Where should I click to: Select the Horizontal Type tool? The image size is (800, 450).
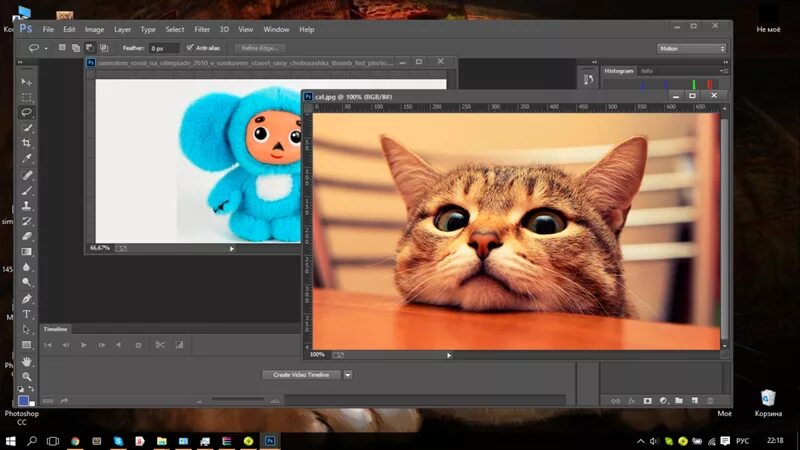(27, 314)
